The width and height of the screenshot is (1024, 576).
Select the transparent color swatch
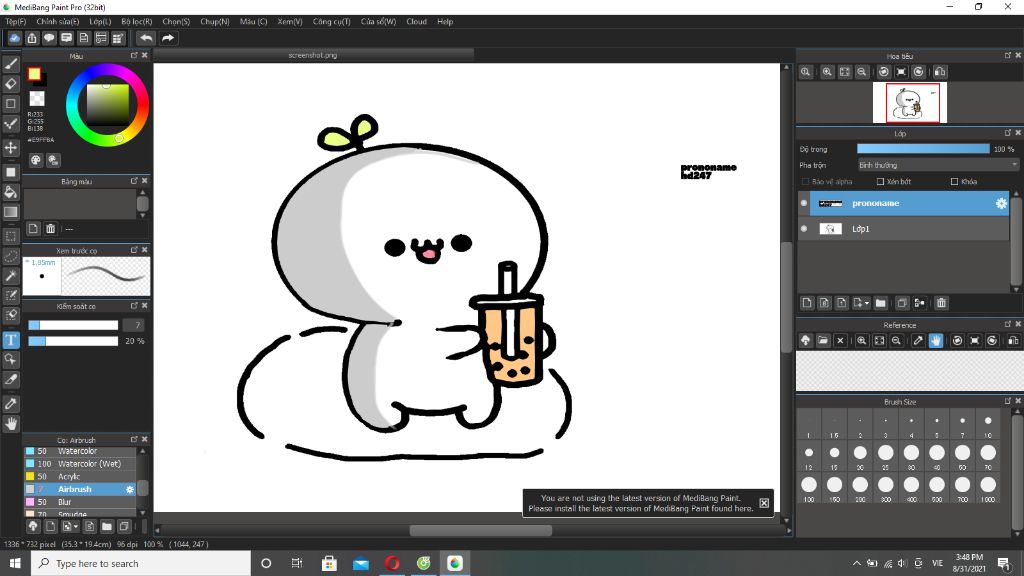[x=37, y=99]
